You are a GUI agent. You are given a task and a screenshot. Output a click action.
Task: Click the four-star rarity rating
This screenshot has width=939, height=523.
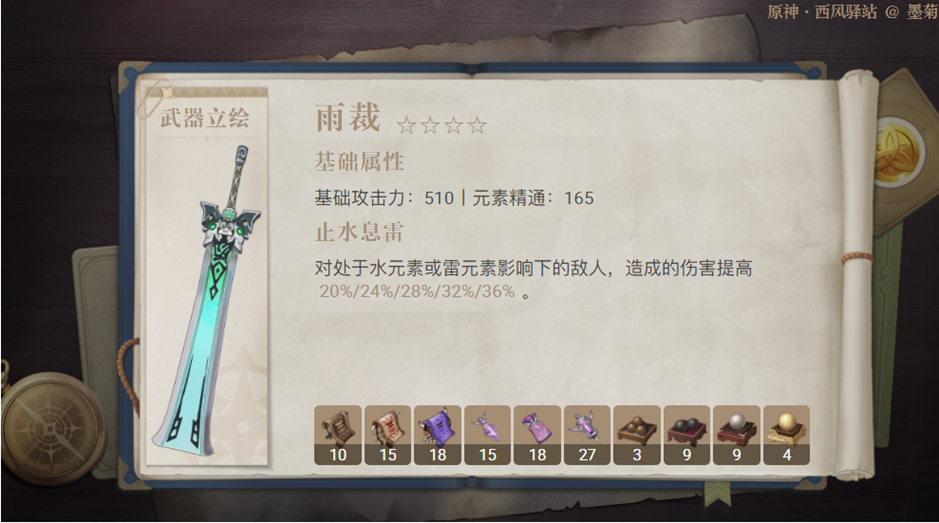(x=441, y=125)
